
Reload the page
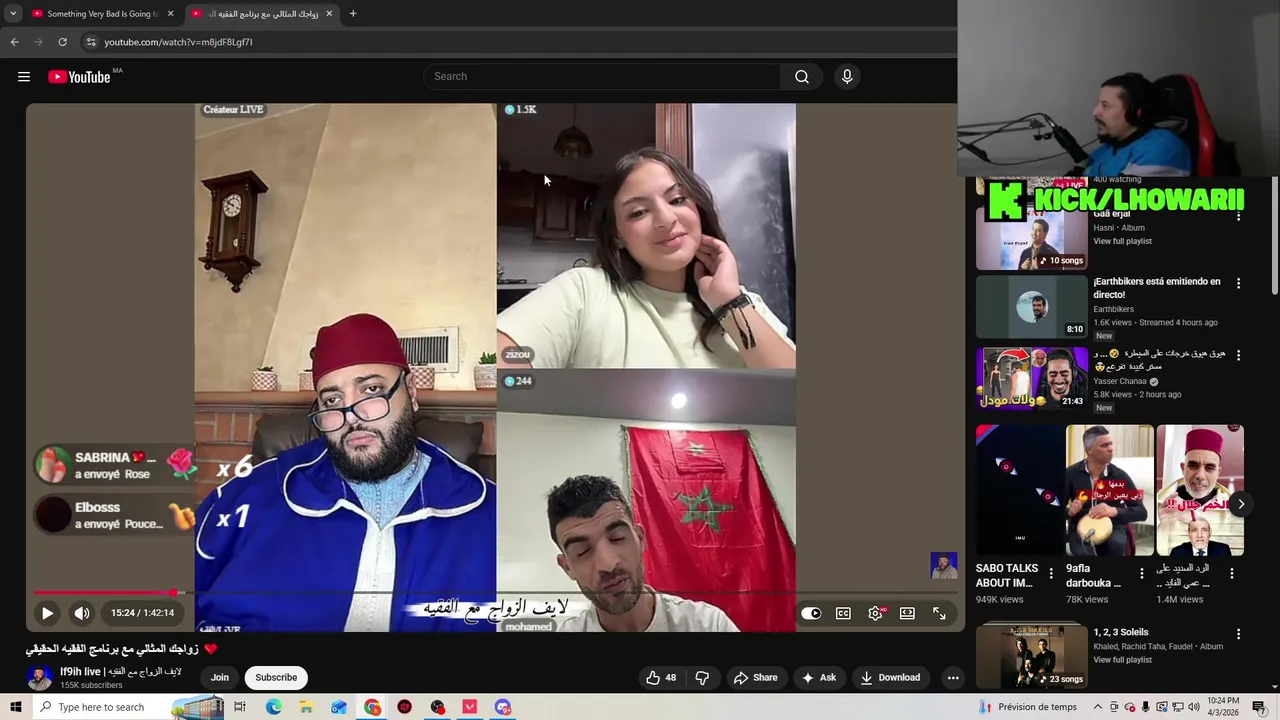(x=62, y=42)
